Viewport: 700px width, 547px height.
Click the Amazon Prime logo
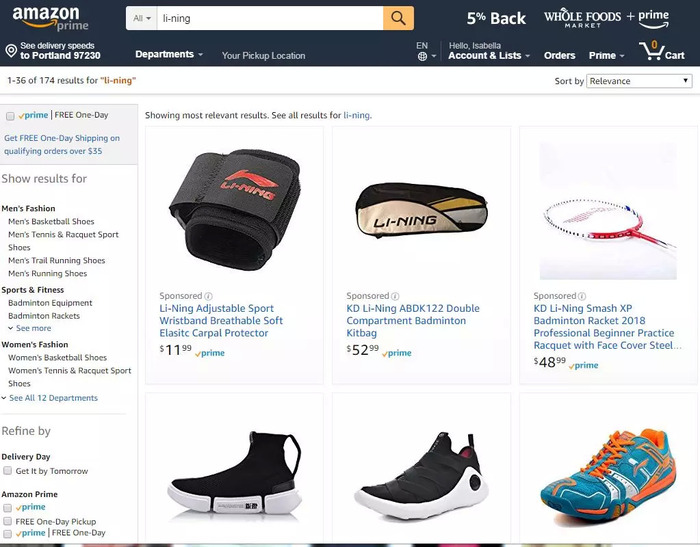coord(50,18)
